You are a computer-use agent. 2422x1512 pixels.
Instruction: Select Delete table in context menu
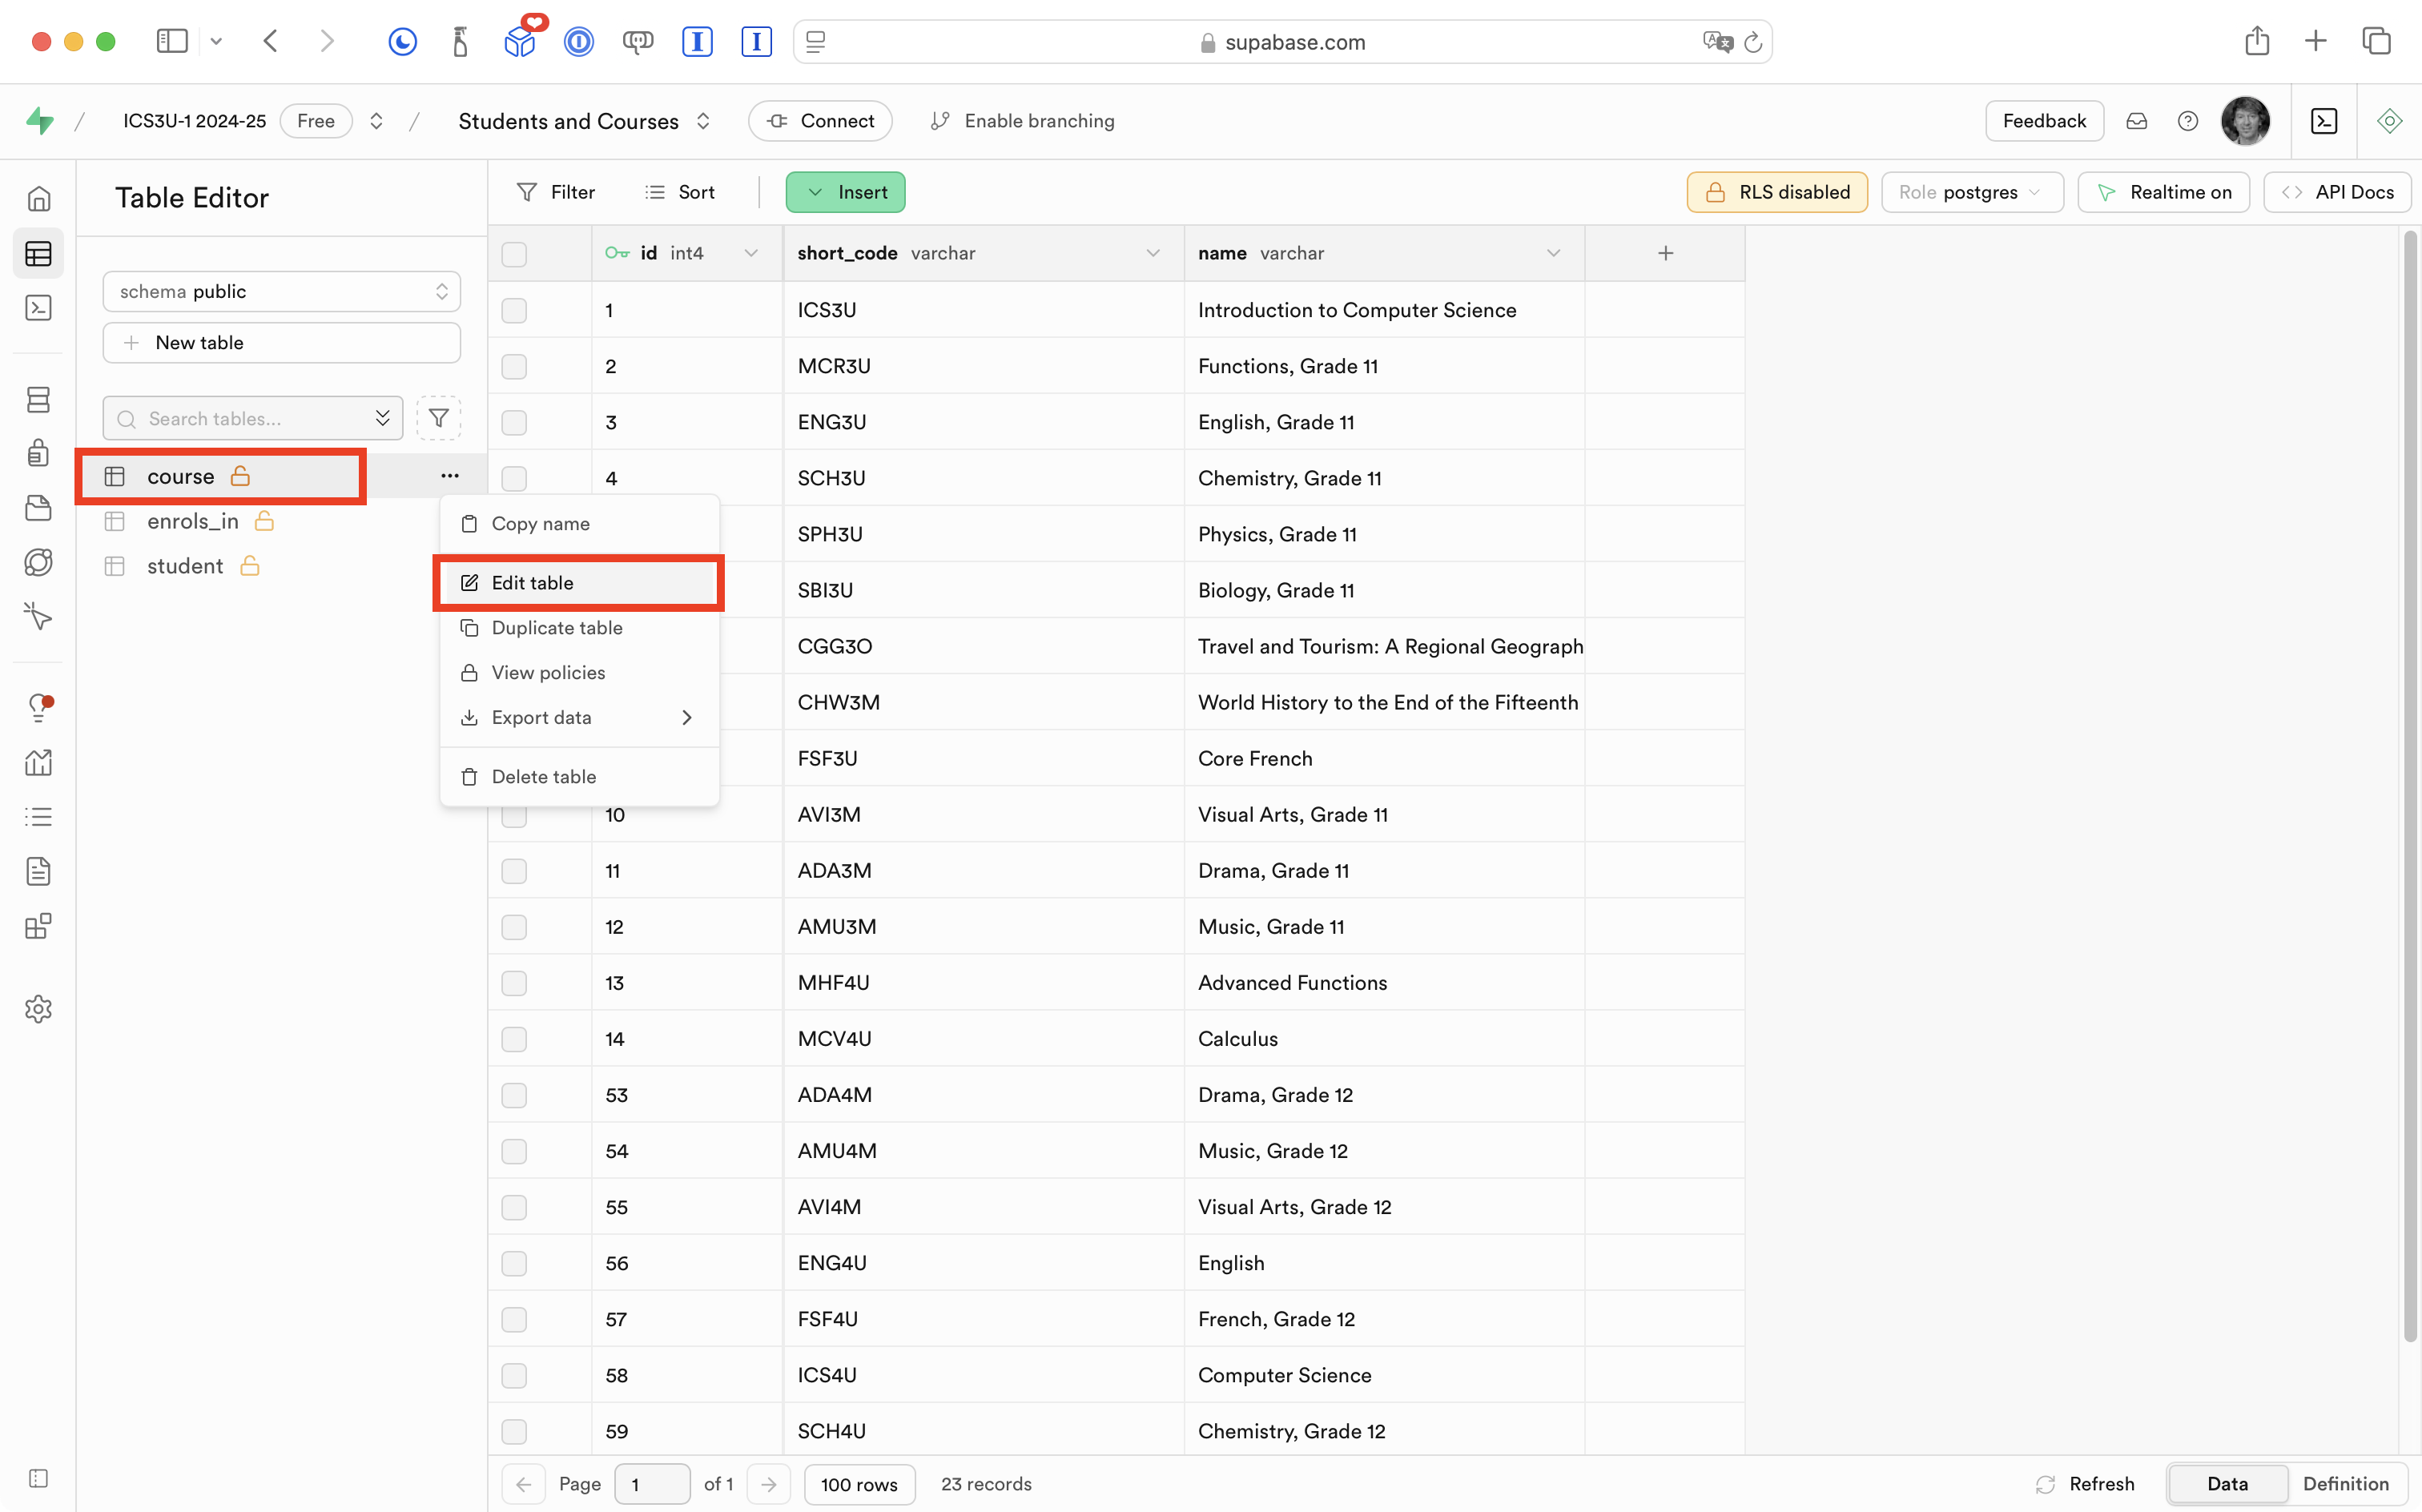click(543, 777)
